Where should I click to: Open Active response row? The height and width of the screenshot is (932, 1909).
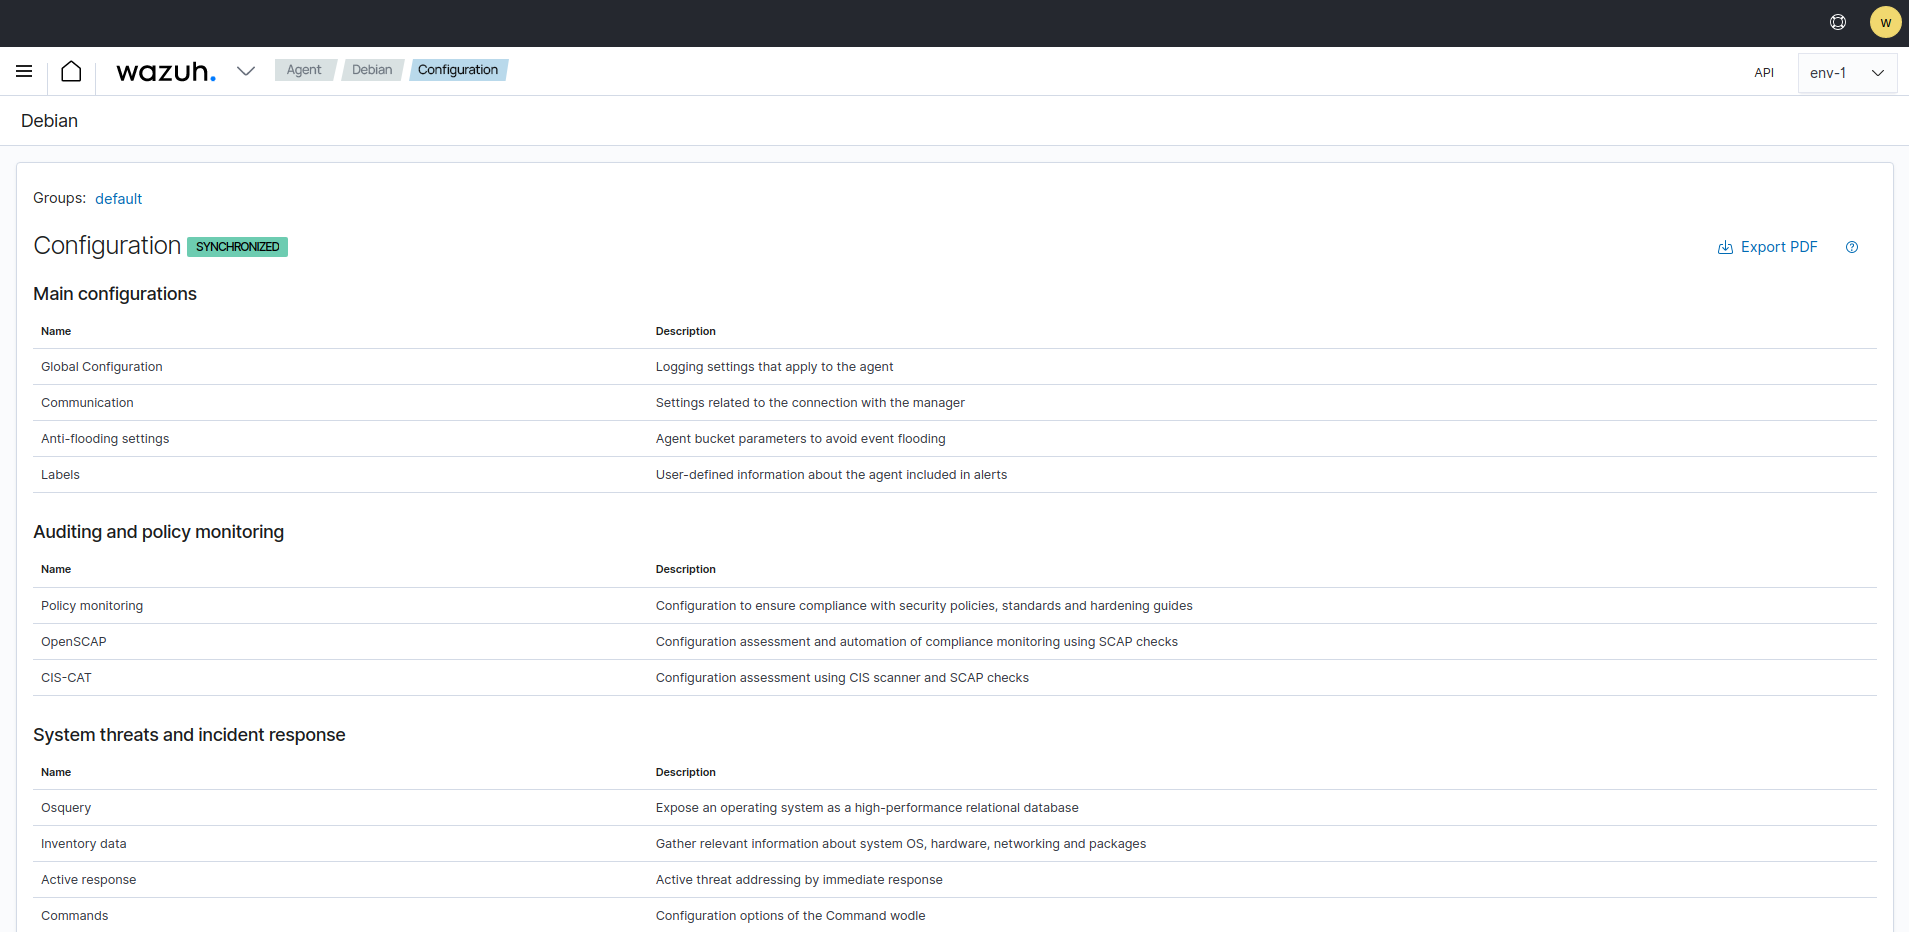point(955,880)
